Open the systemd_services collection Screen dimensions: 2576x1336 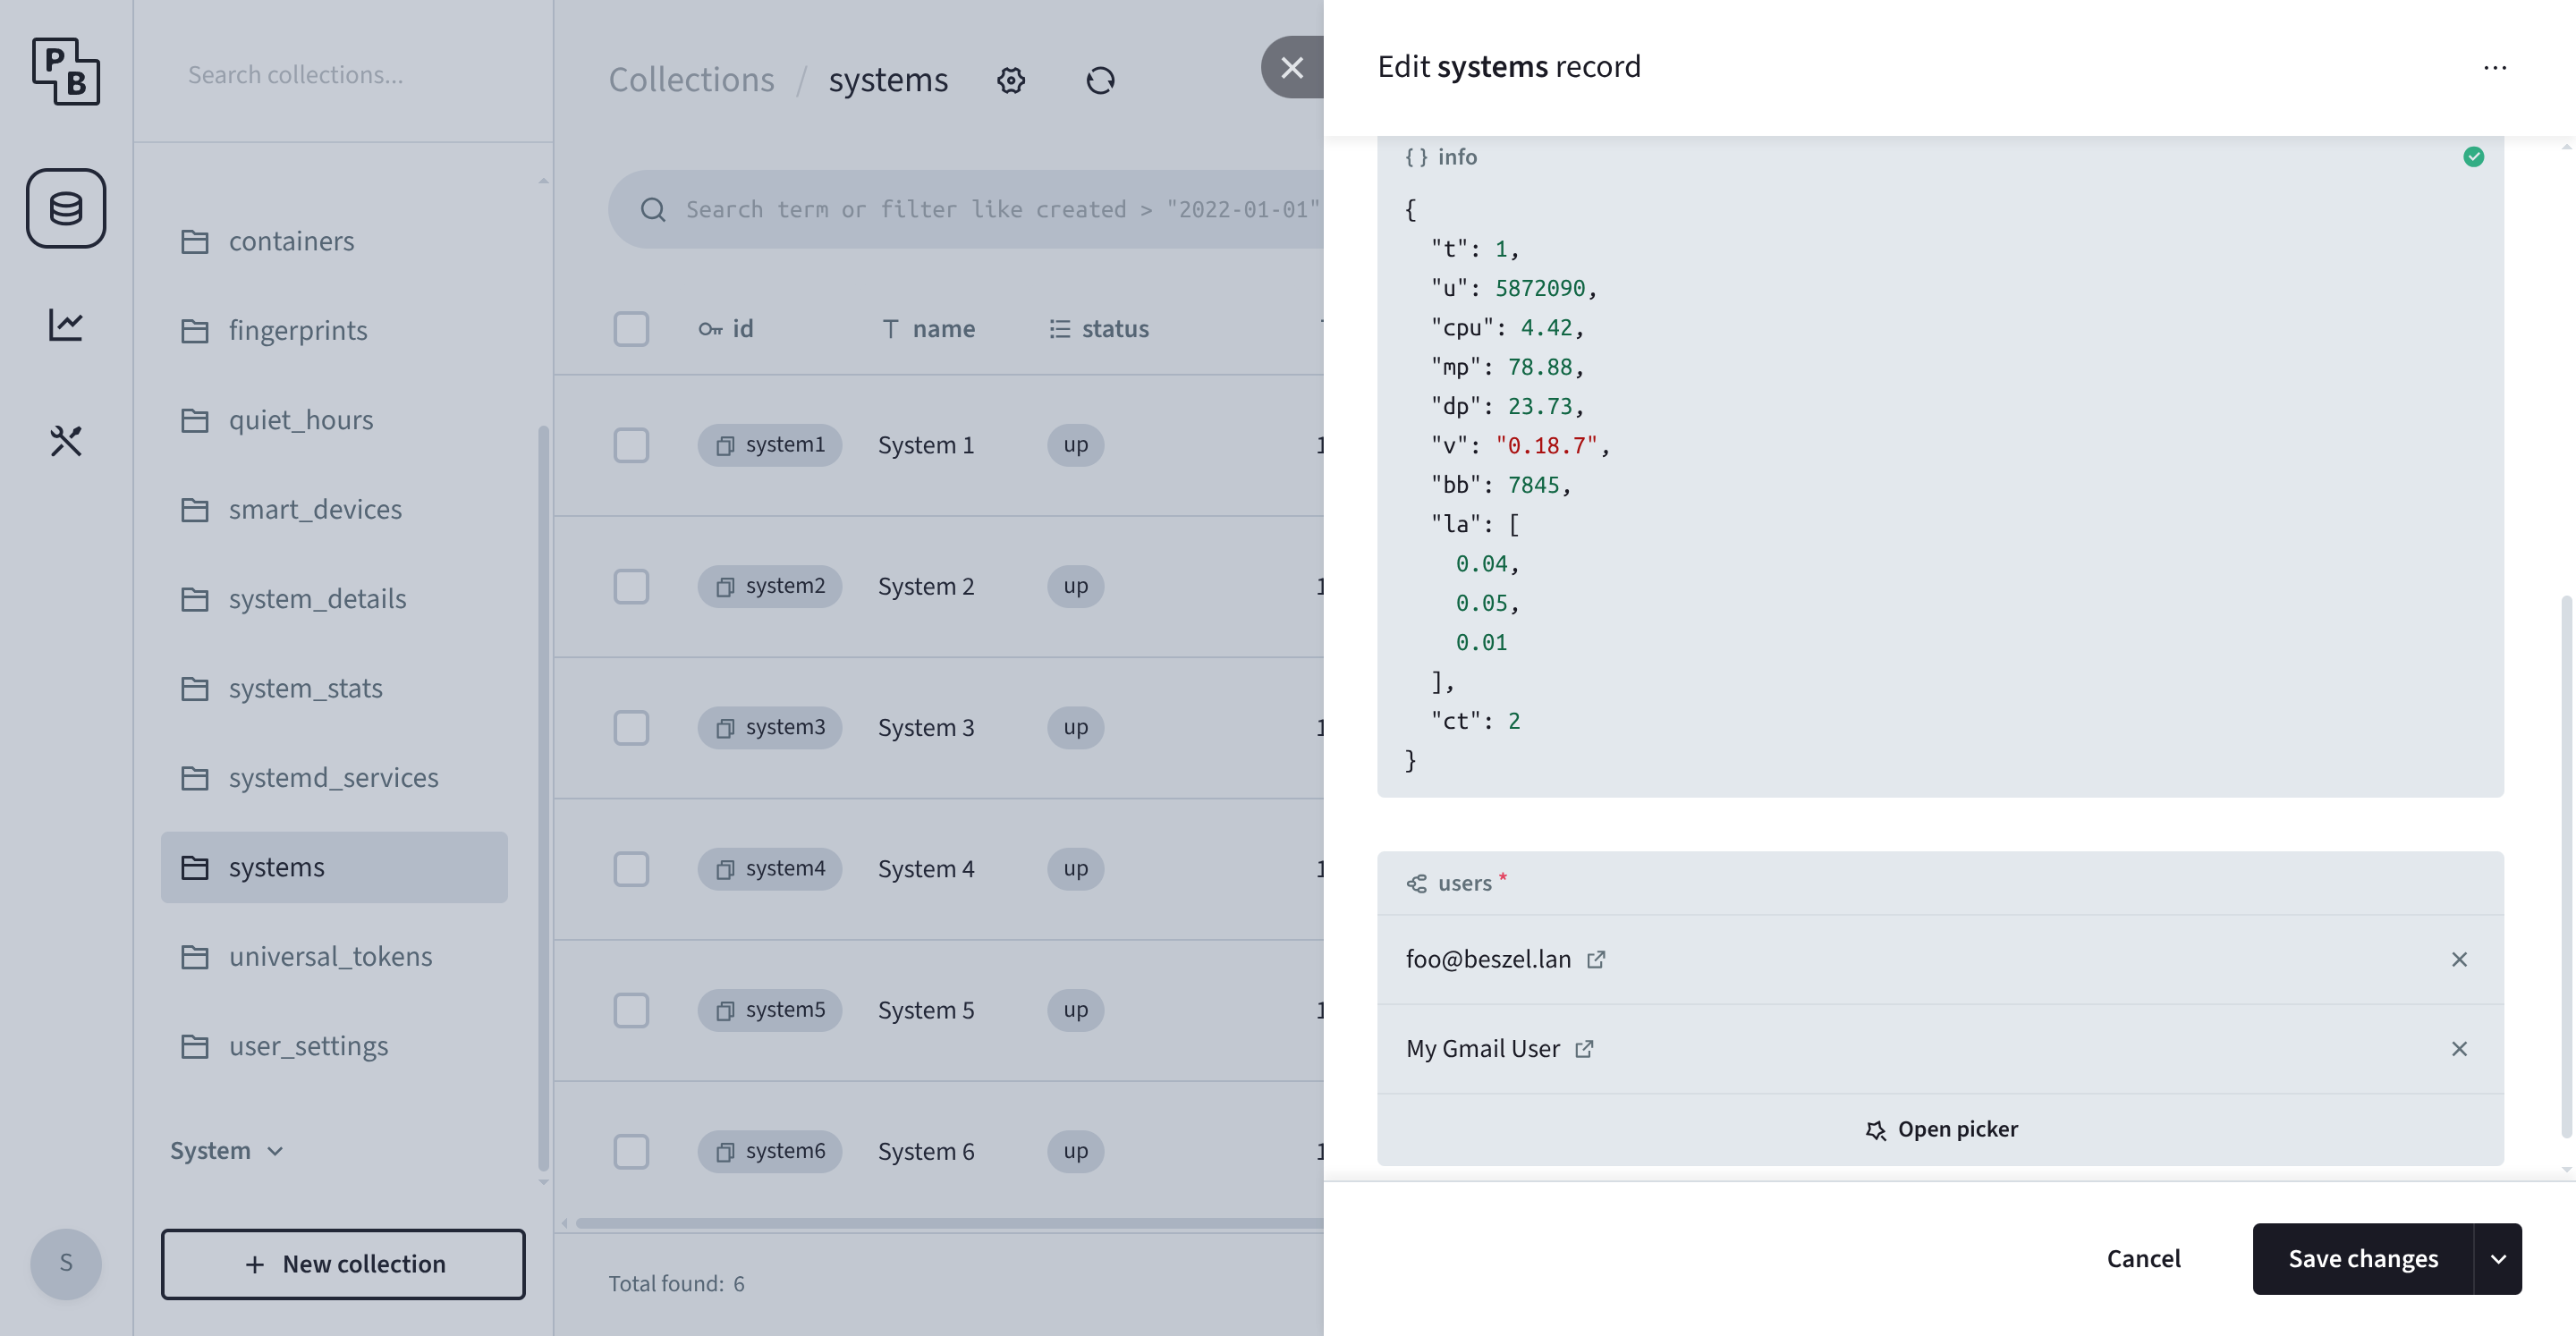pos(334,777)
